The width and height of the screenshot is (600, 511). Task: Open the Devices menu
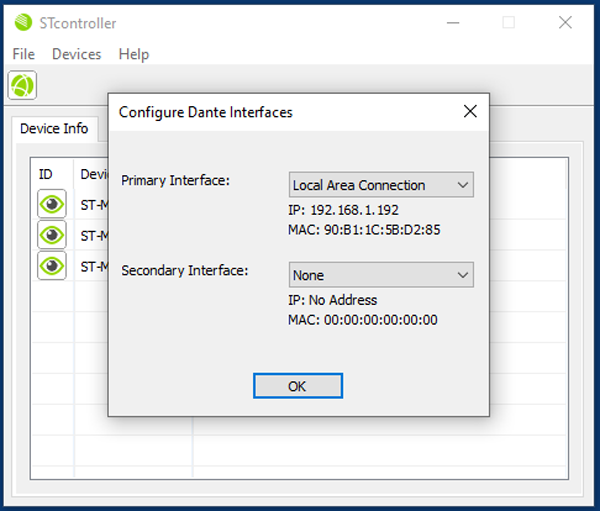tap(76, 54)
